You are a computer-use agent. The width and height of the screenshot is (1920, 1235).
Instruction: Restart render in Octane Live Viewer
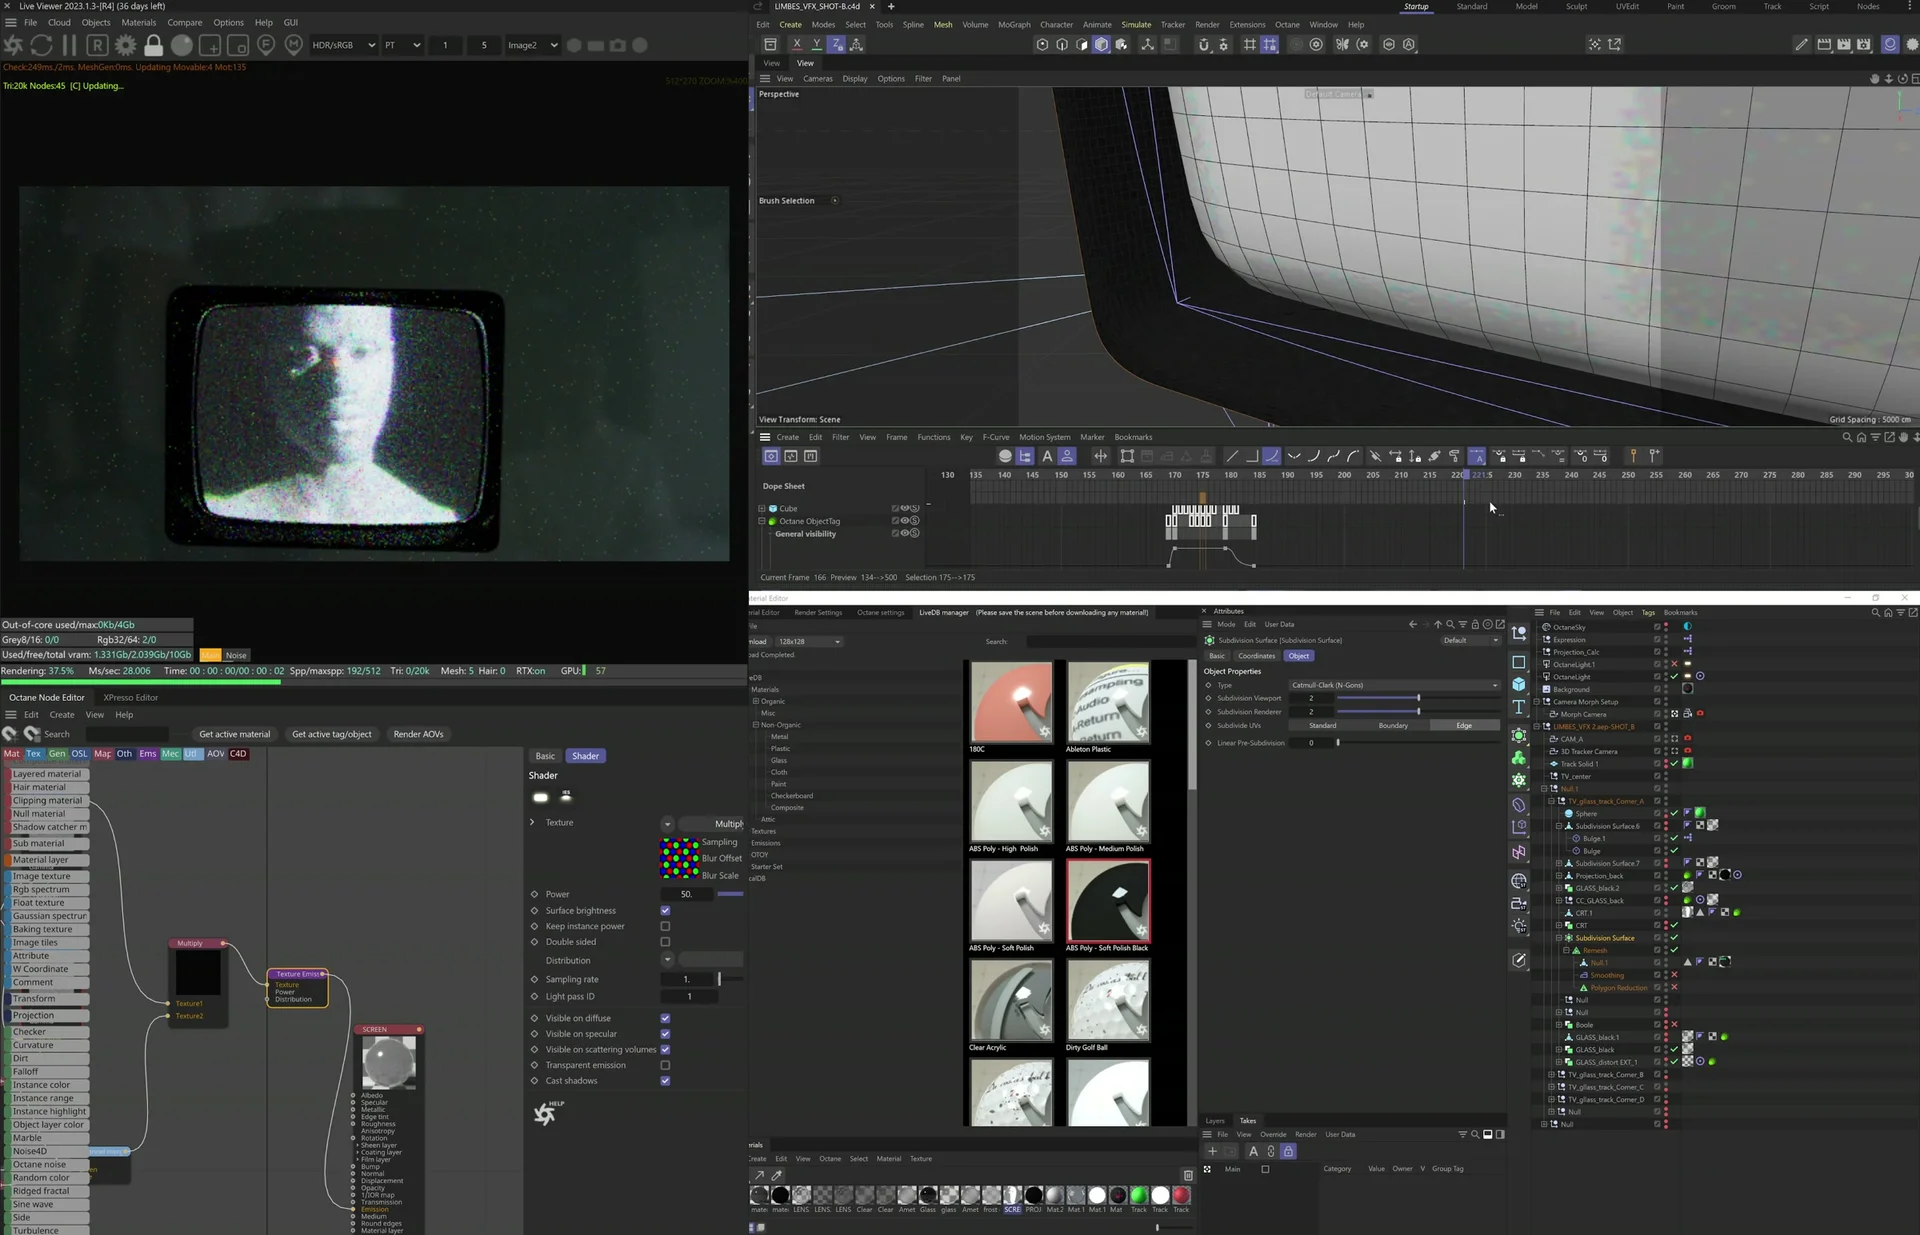point(42,45)
